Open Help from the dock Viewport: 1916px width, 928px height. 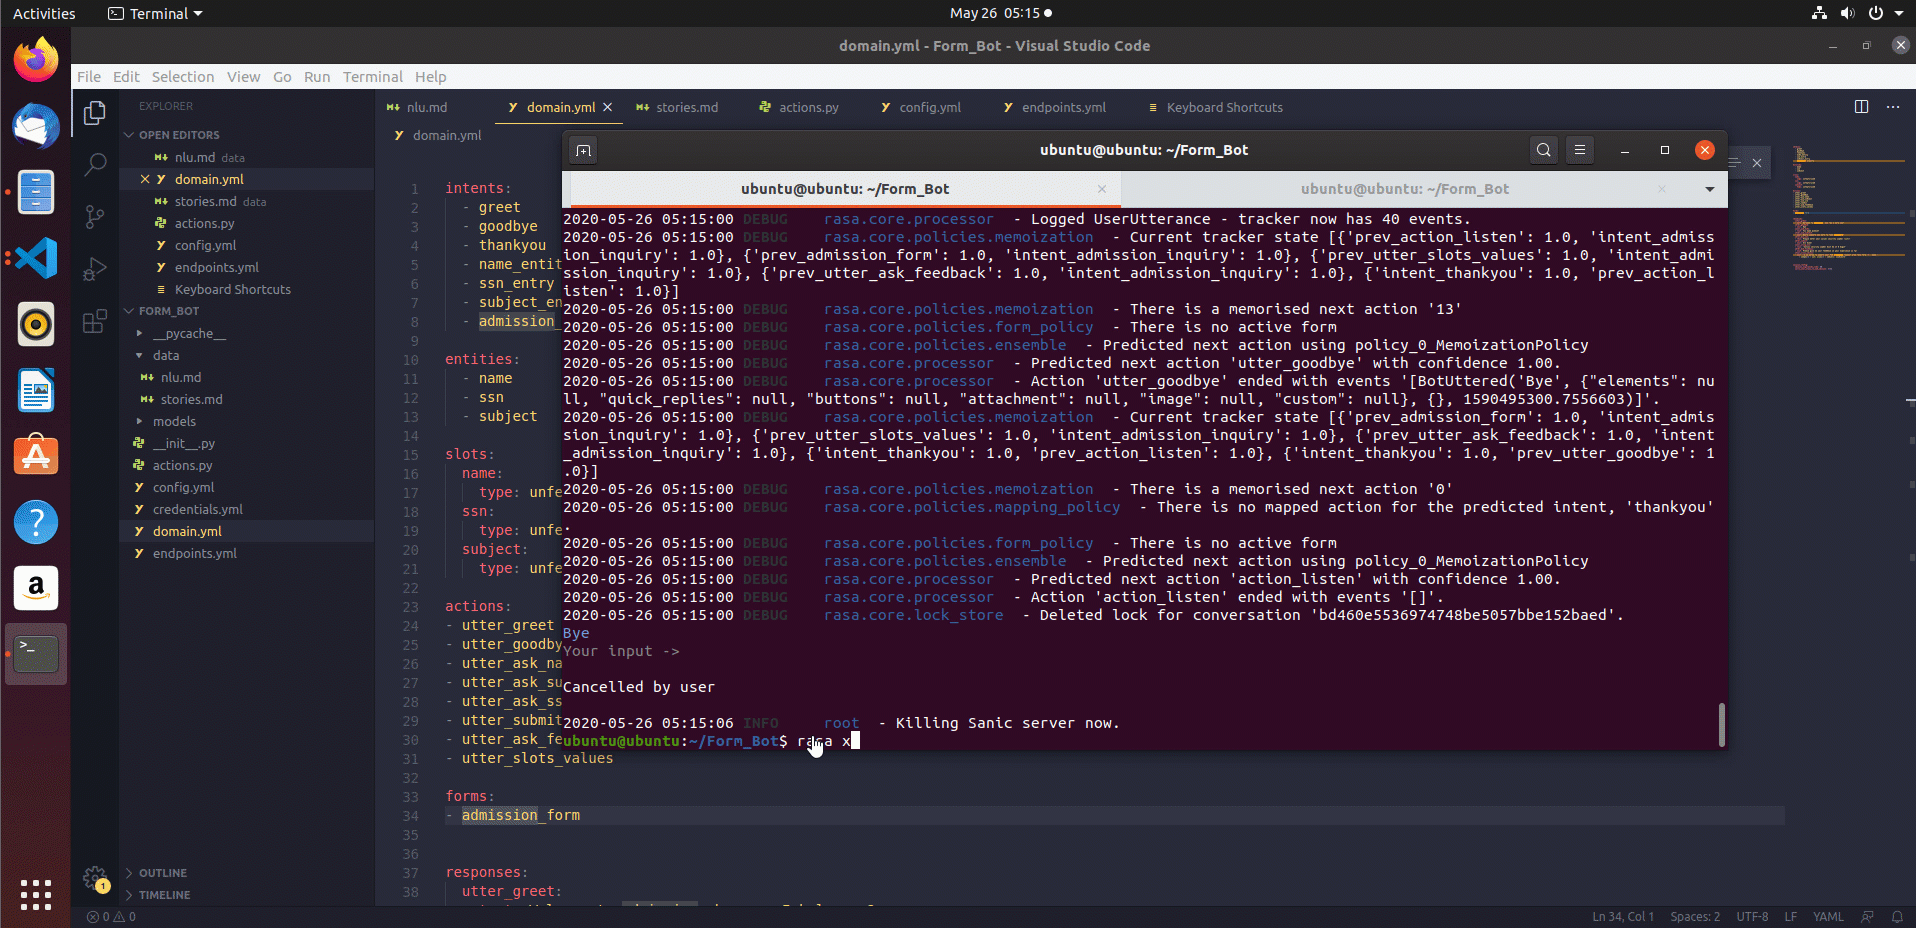(x=36, y=522)
